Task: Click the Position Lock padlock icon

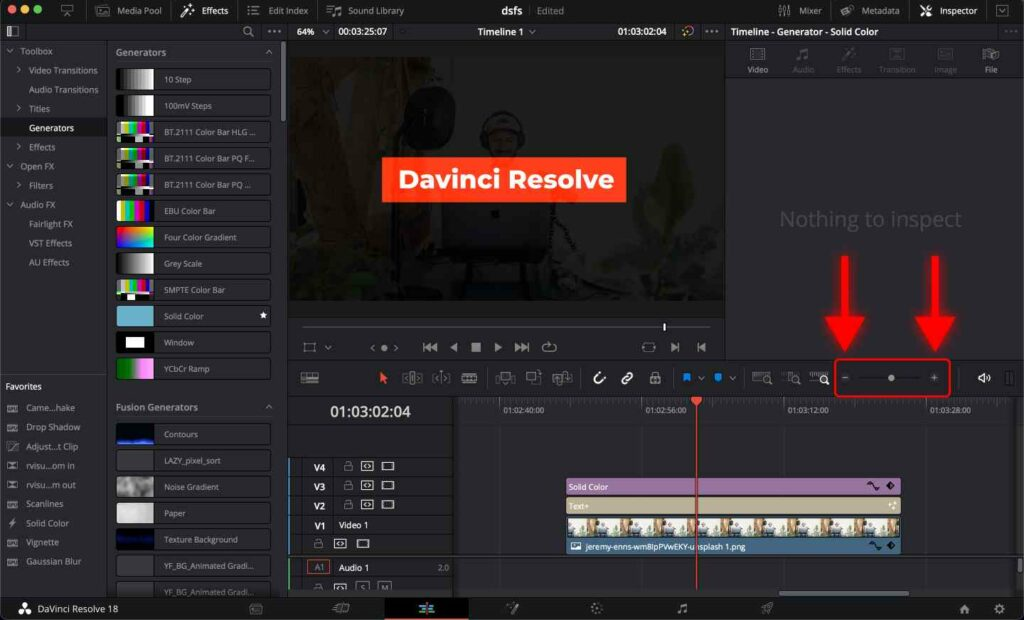Action: 656,377
